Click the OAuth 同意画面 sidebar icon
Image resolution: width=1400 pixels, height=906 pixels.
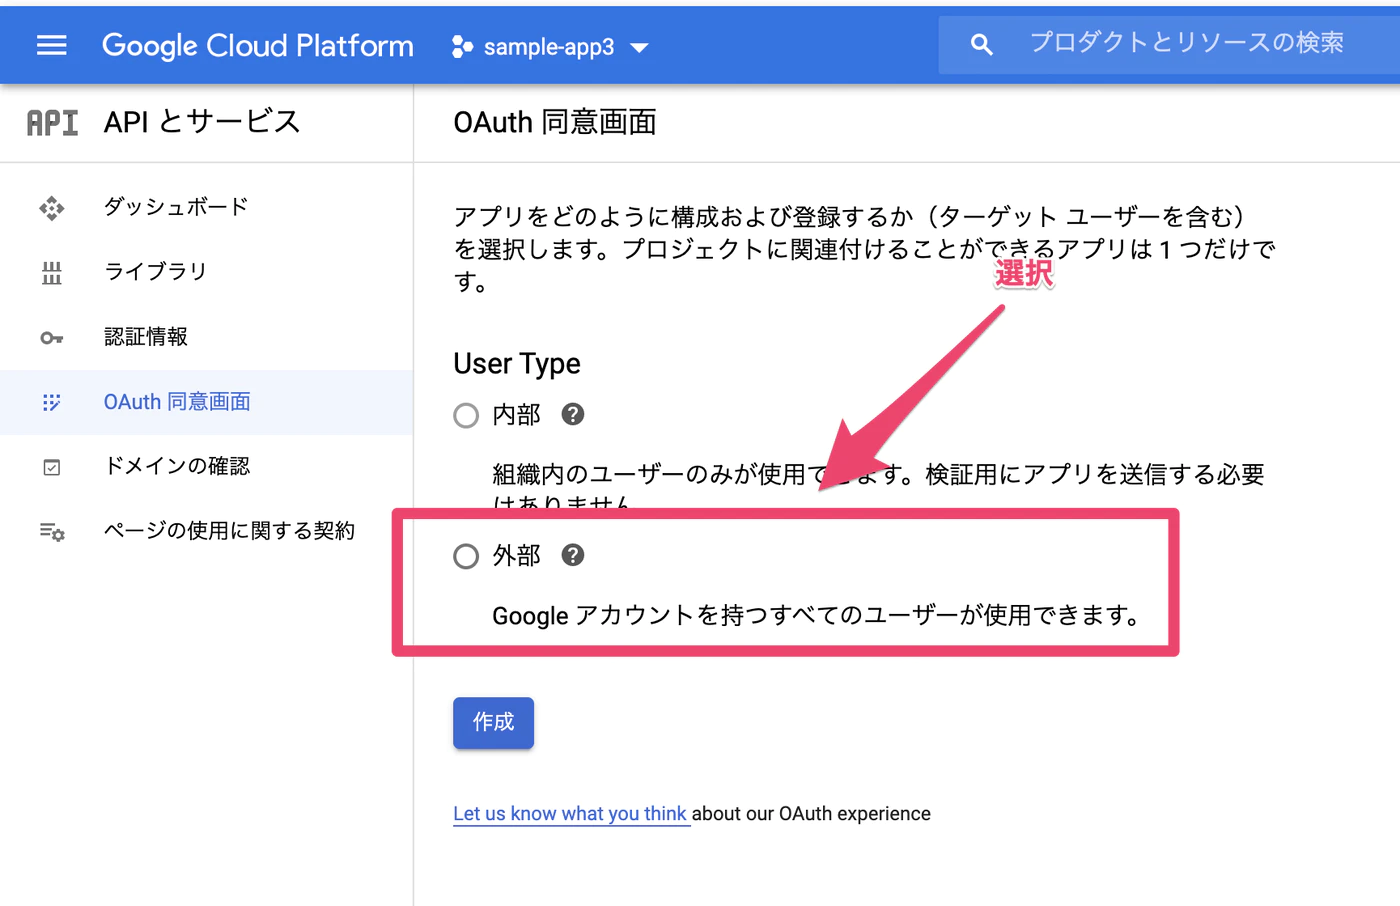click(52, 402)
